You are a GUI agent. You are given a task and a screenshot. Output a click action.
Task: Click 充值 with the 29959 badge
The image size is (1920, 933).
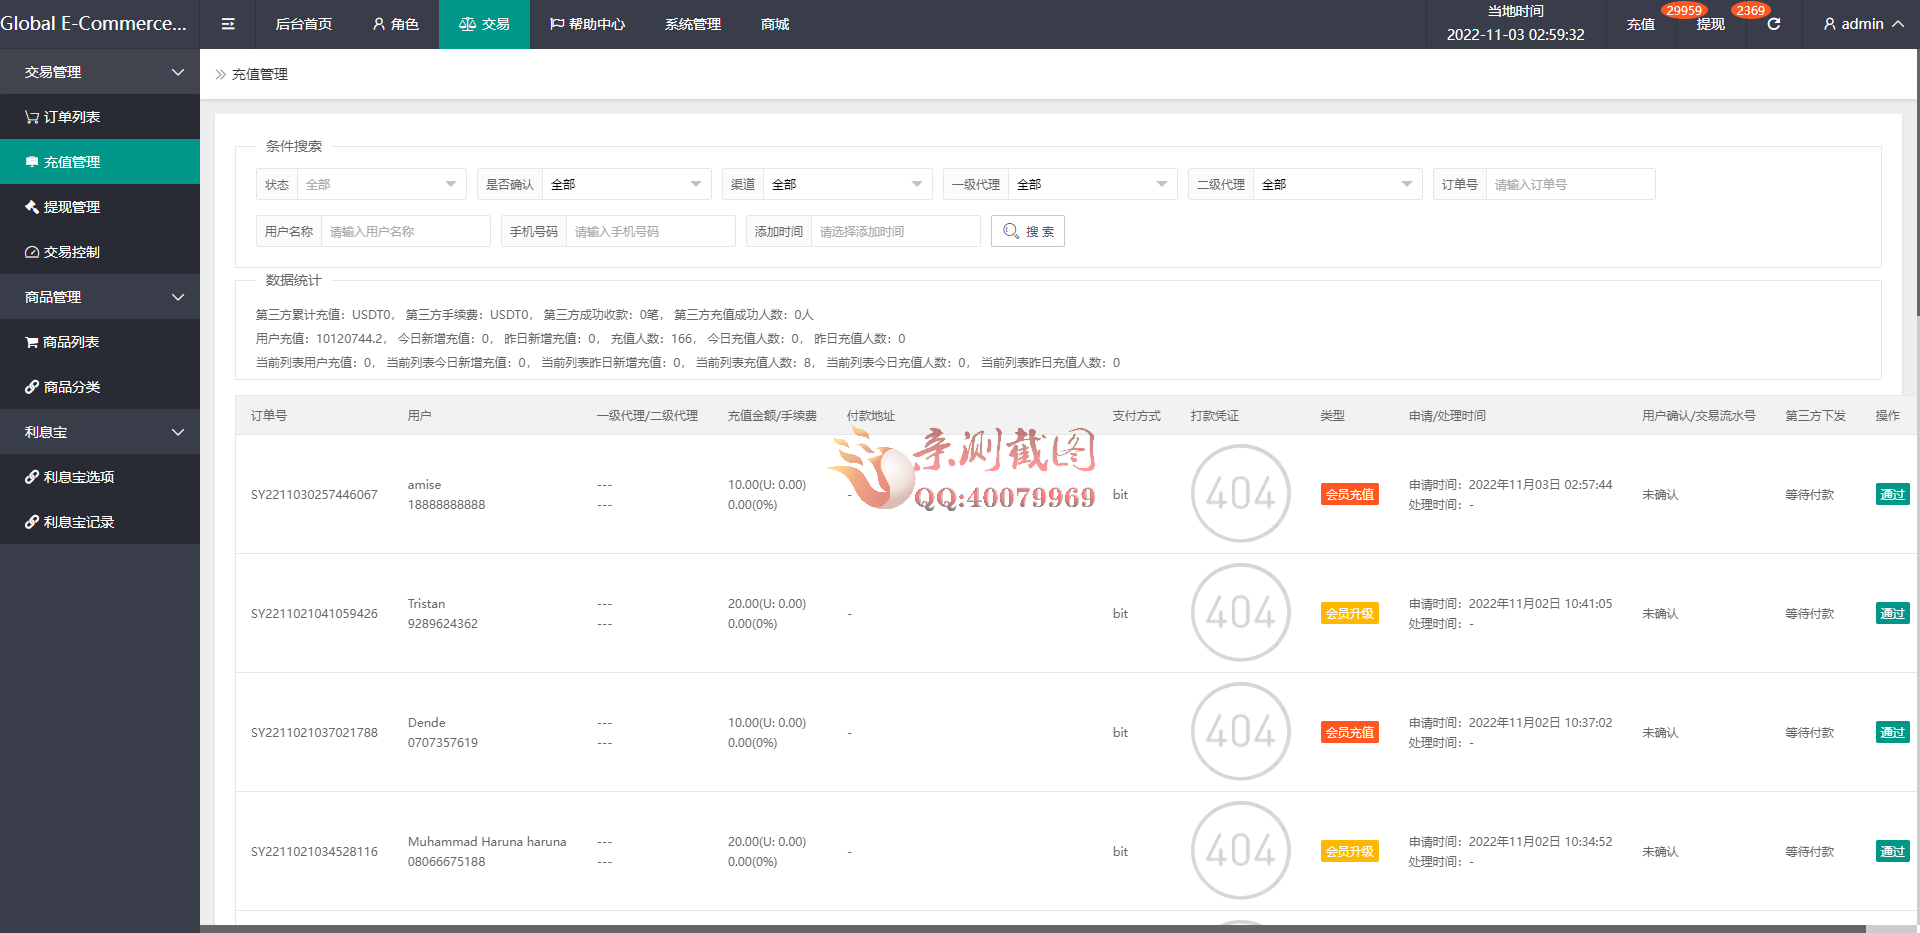tap(1640, 24)
